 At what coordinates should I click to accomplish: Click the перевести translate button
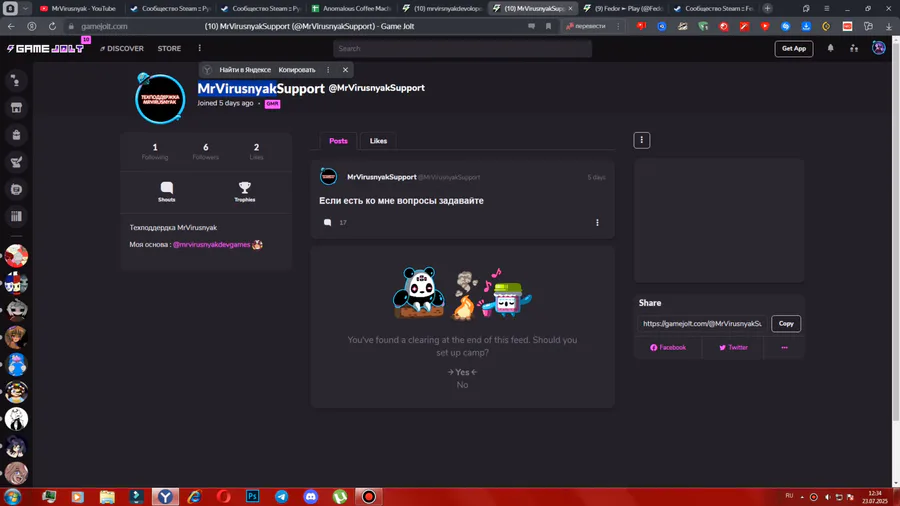(x=586, y=26)
